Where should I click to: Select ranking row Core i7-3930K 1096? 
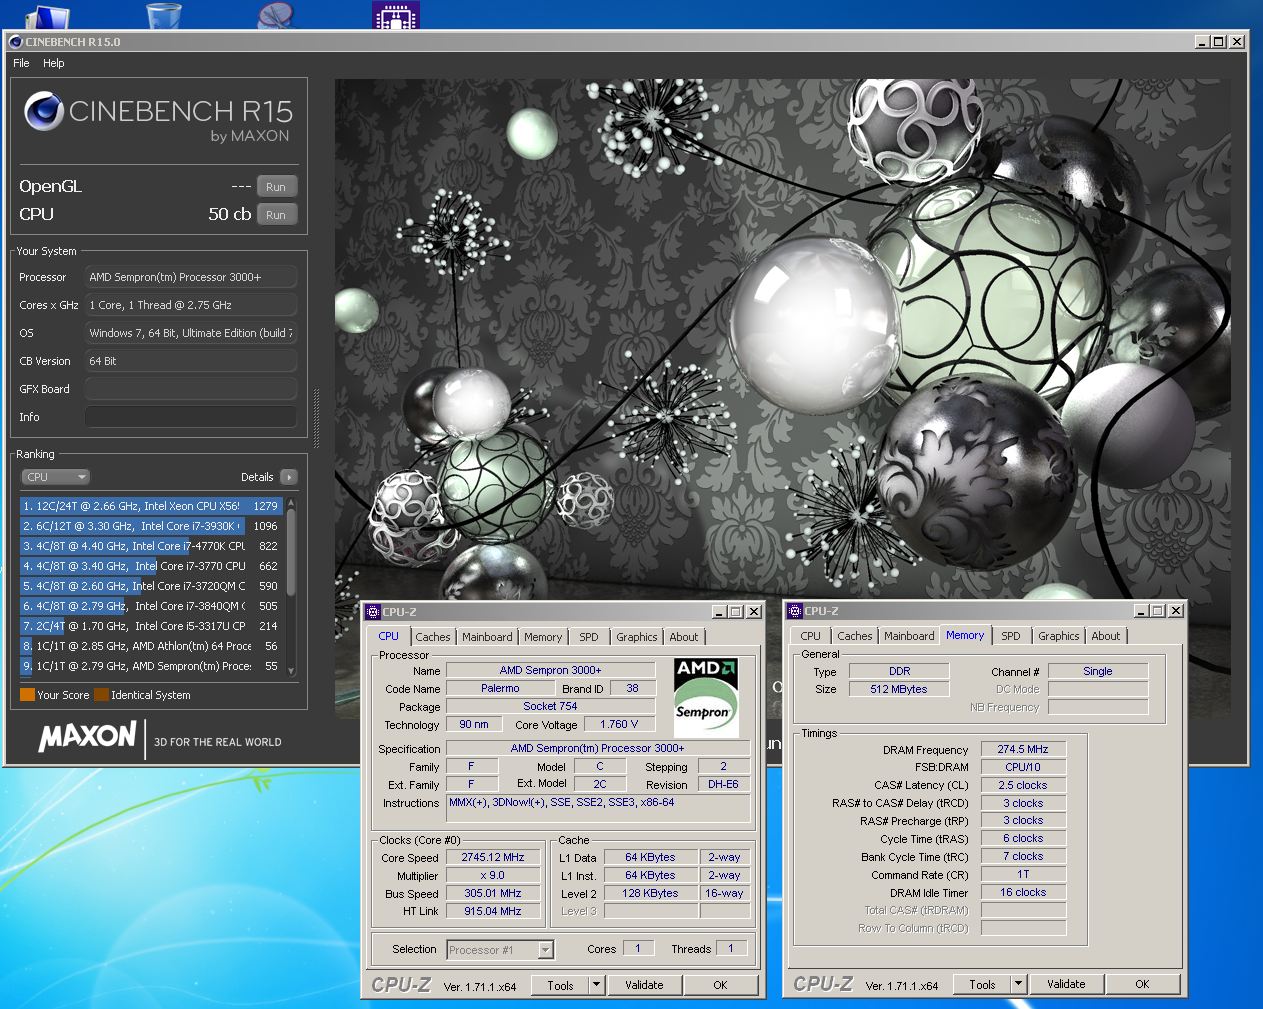coord(151,526)
